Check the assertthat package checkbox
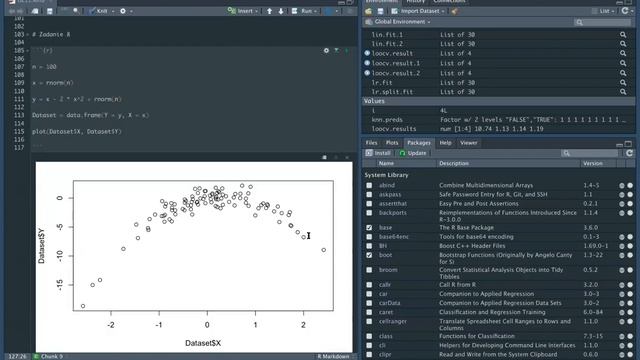Image resolution: width=640 pixels, height=360 pixels. coord(369,204)
